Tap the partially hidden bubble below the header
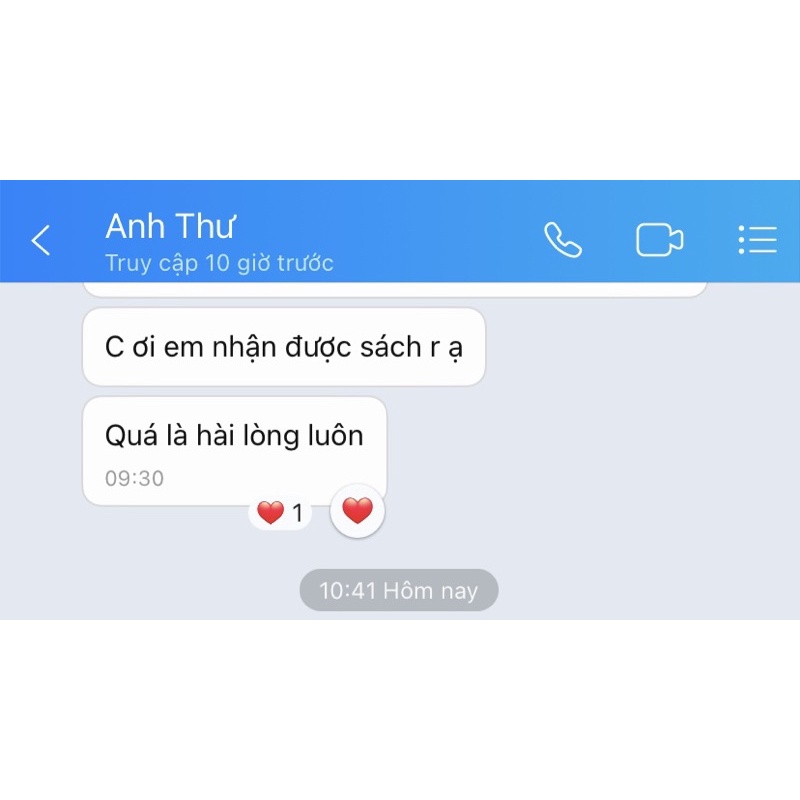Viewport: 800px width, 800px height. 394,289
